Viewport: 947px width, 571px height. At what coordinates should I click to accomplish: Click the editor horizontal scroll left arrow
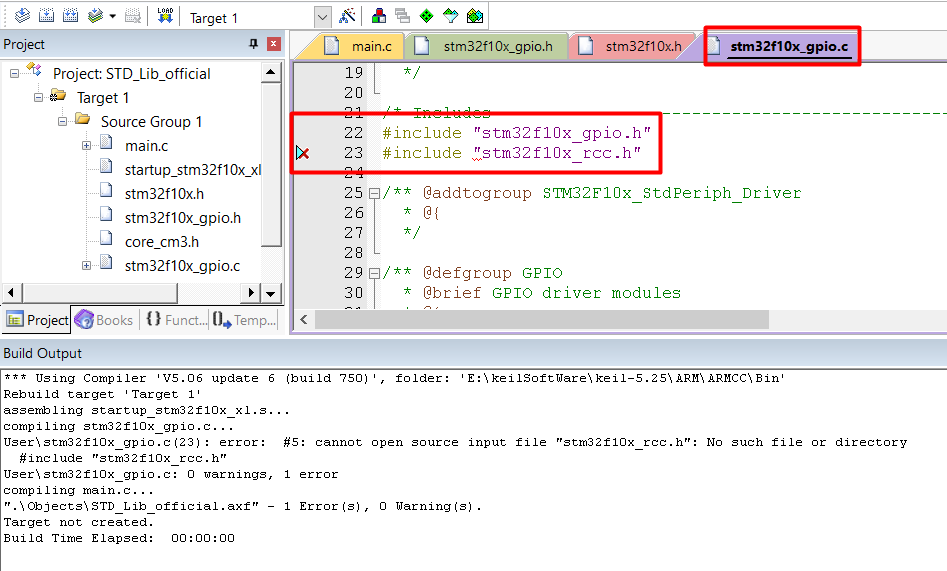304,320
